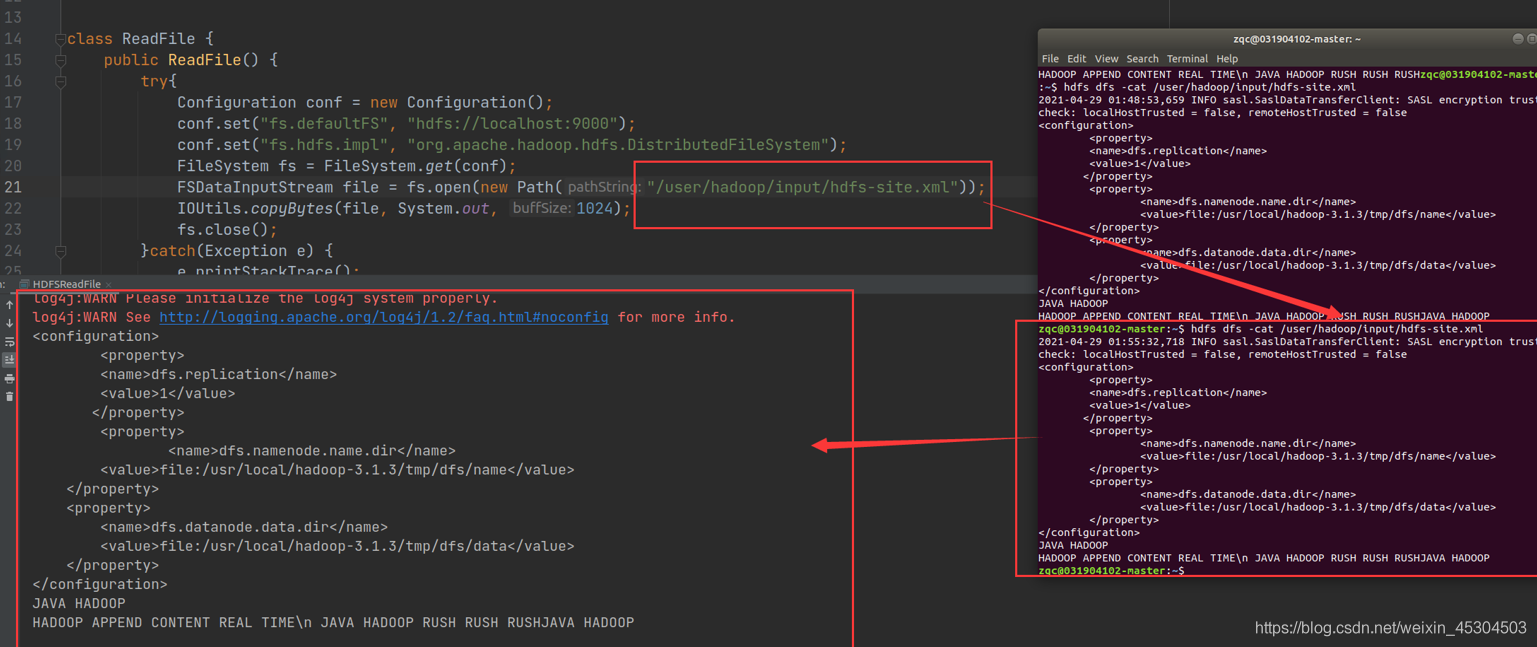
Task: Click the "fs.defaultFS" string on line 18
Action: (324, 123)
